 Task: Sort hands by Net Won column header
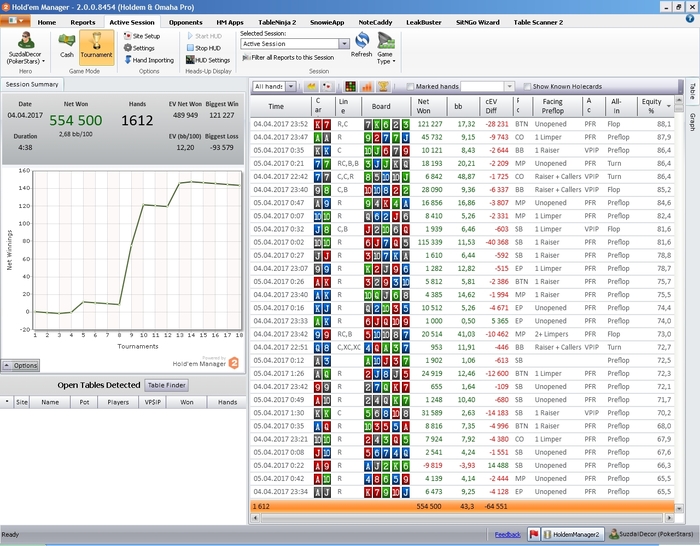coord(429,106)
